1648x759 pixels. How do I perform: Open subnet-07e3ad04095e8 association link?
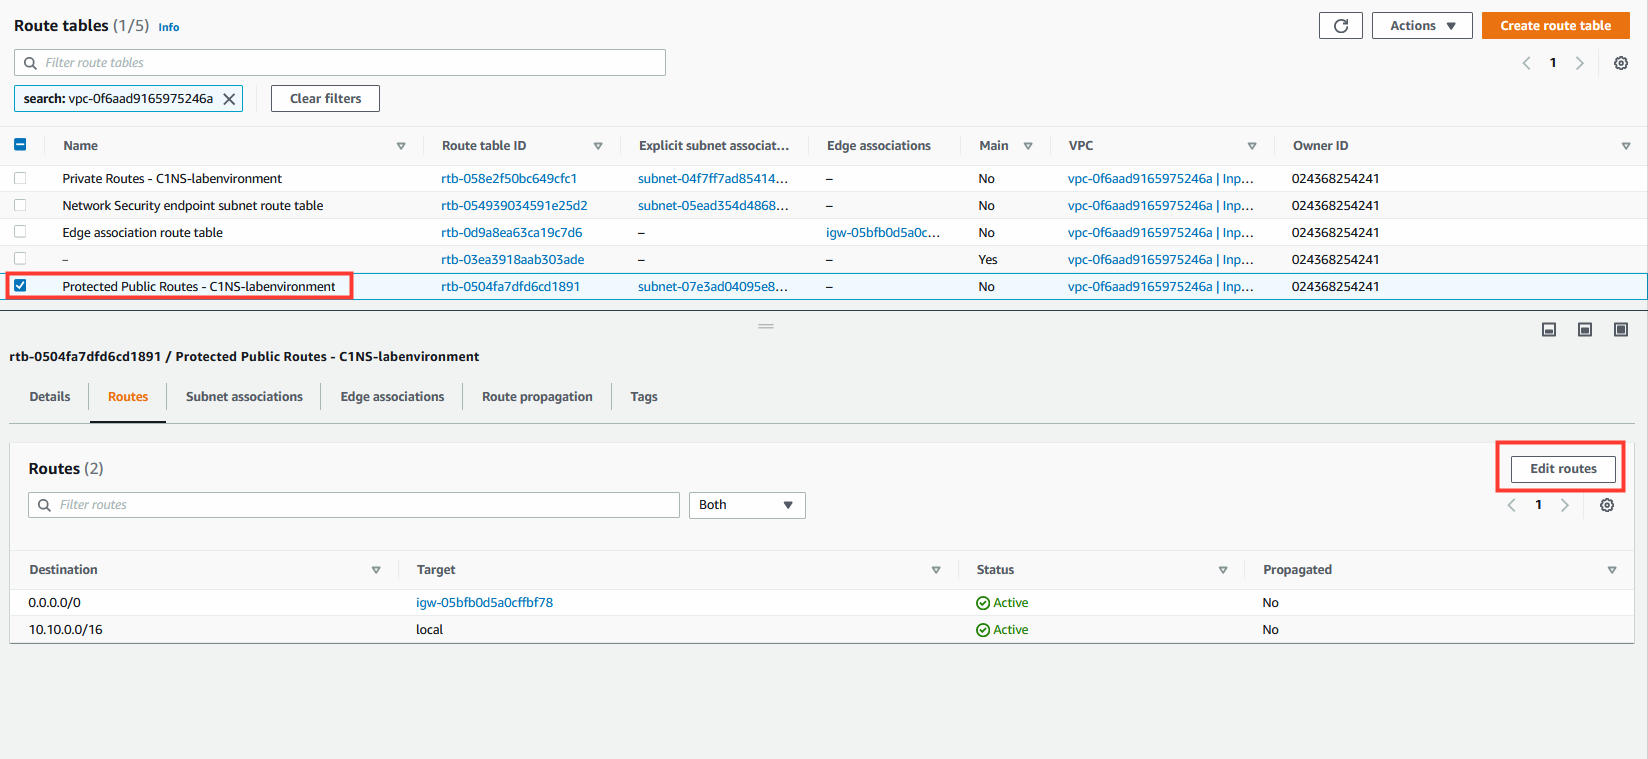pos(713,287)
